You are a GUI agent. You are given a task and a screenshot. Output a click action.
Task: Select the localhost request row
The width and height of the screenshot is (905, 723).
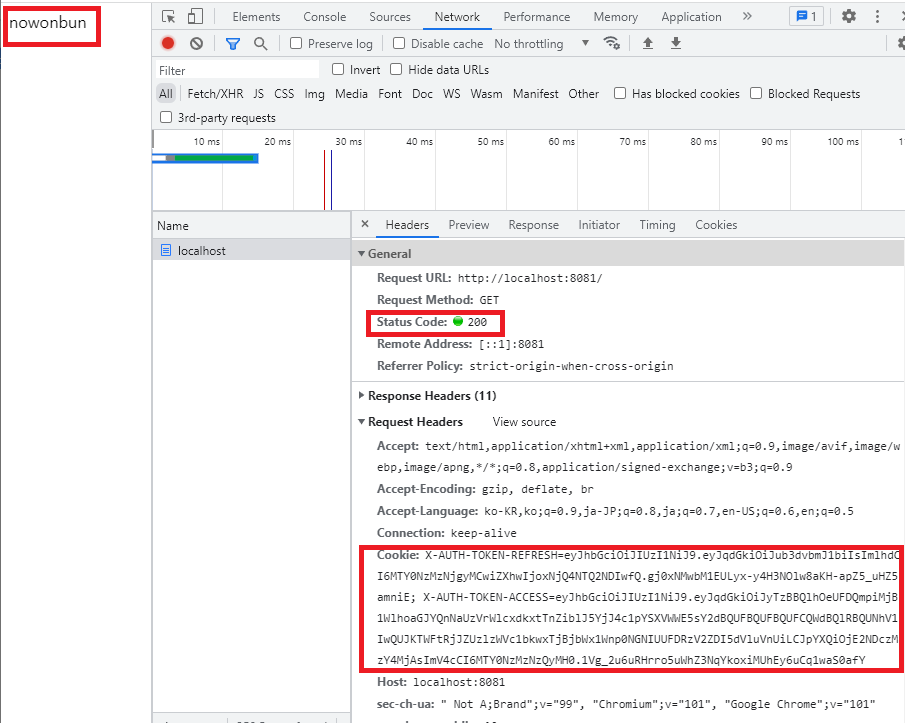(x=252, y=250)
